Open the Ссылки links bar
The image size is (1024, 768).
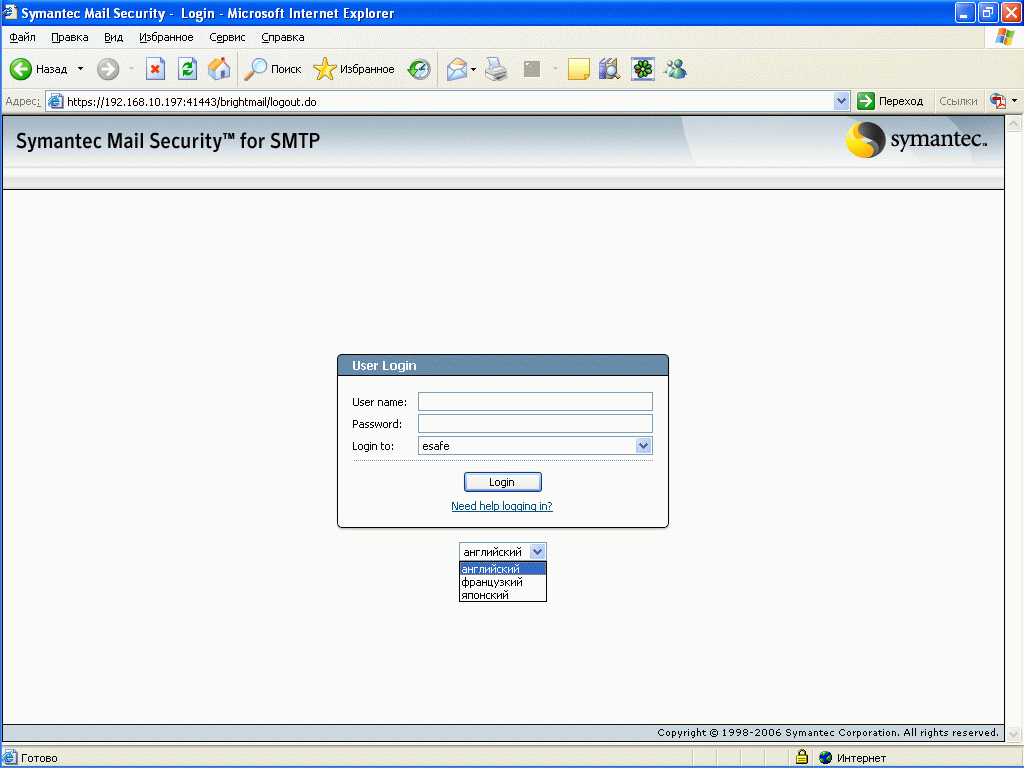pos(958,101)
